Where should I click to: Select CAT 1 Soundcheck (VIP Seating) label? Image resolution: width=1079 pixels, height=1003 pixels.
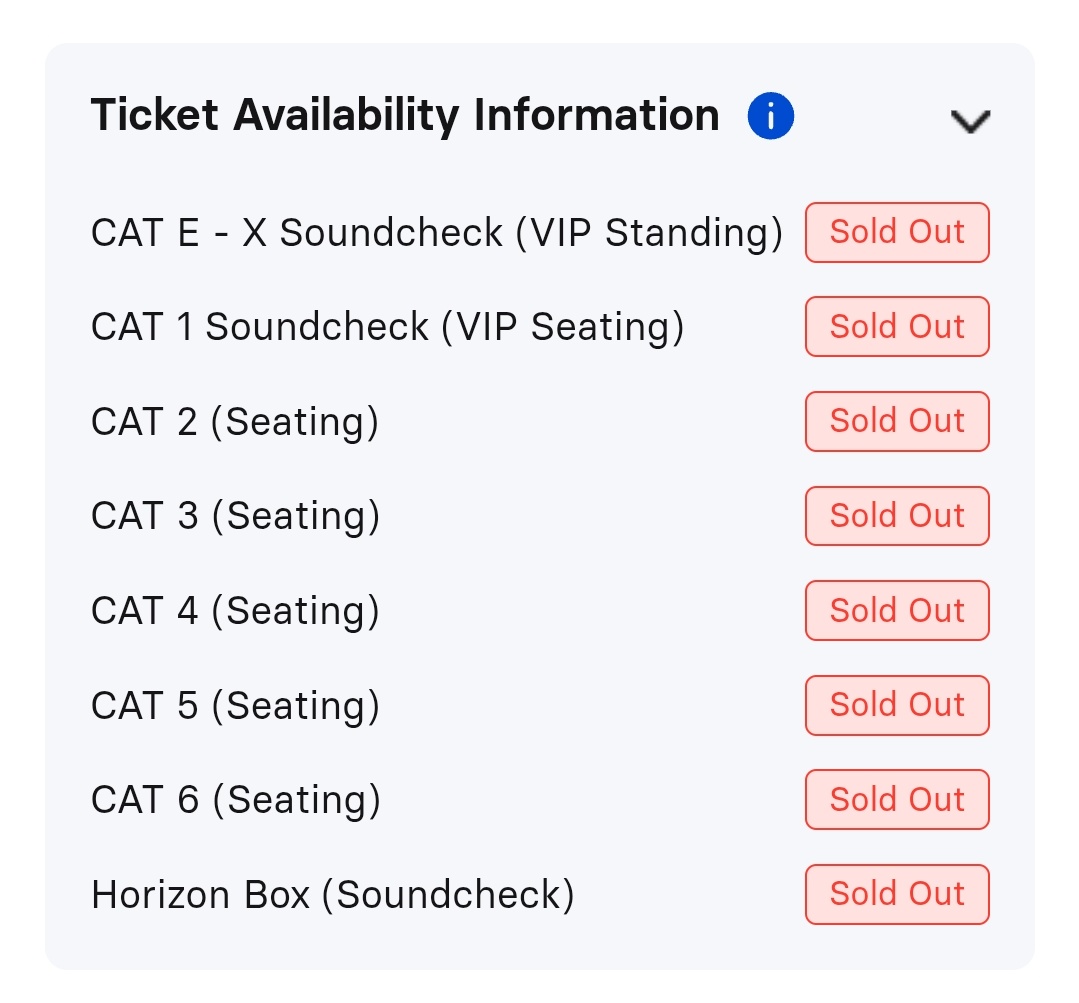387,327
